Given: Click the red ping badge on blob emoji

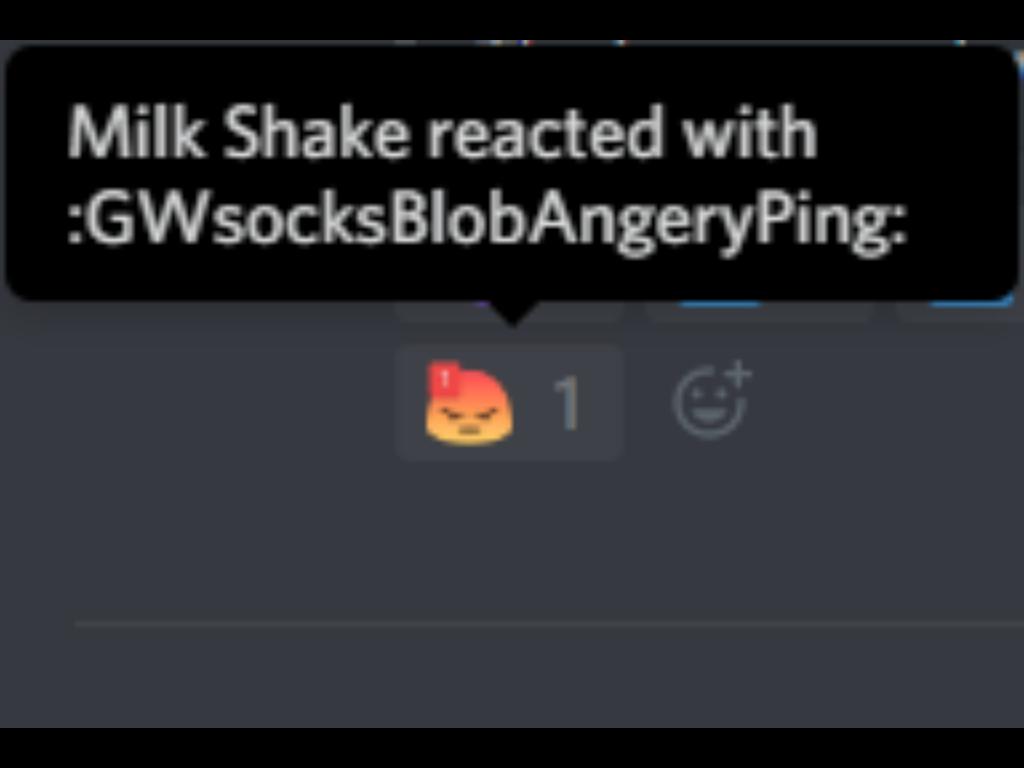Looking at the screenshot, I should pyautogui.click(x=445, y=379).
